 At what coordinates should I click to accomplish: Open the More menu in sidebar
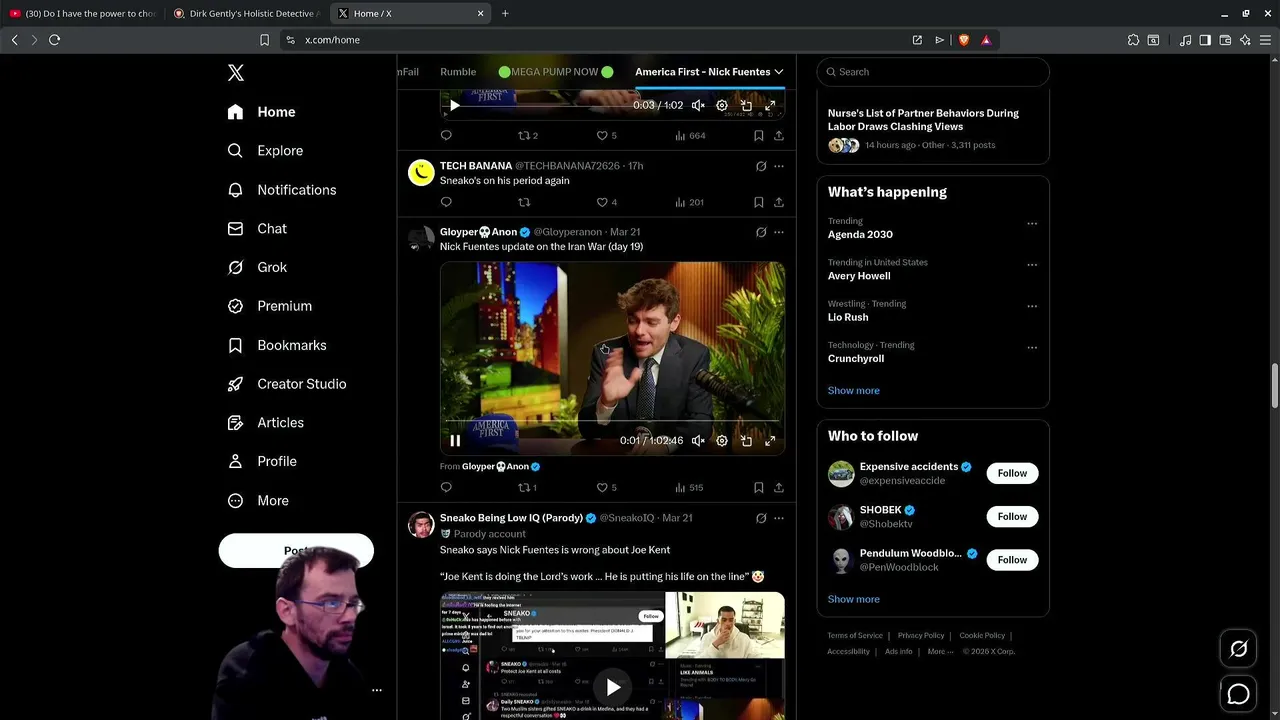(258, 501)
